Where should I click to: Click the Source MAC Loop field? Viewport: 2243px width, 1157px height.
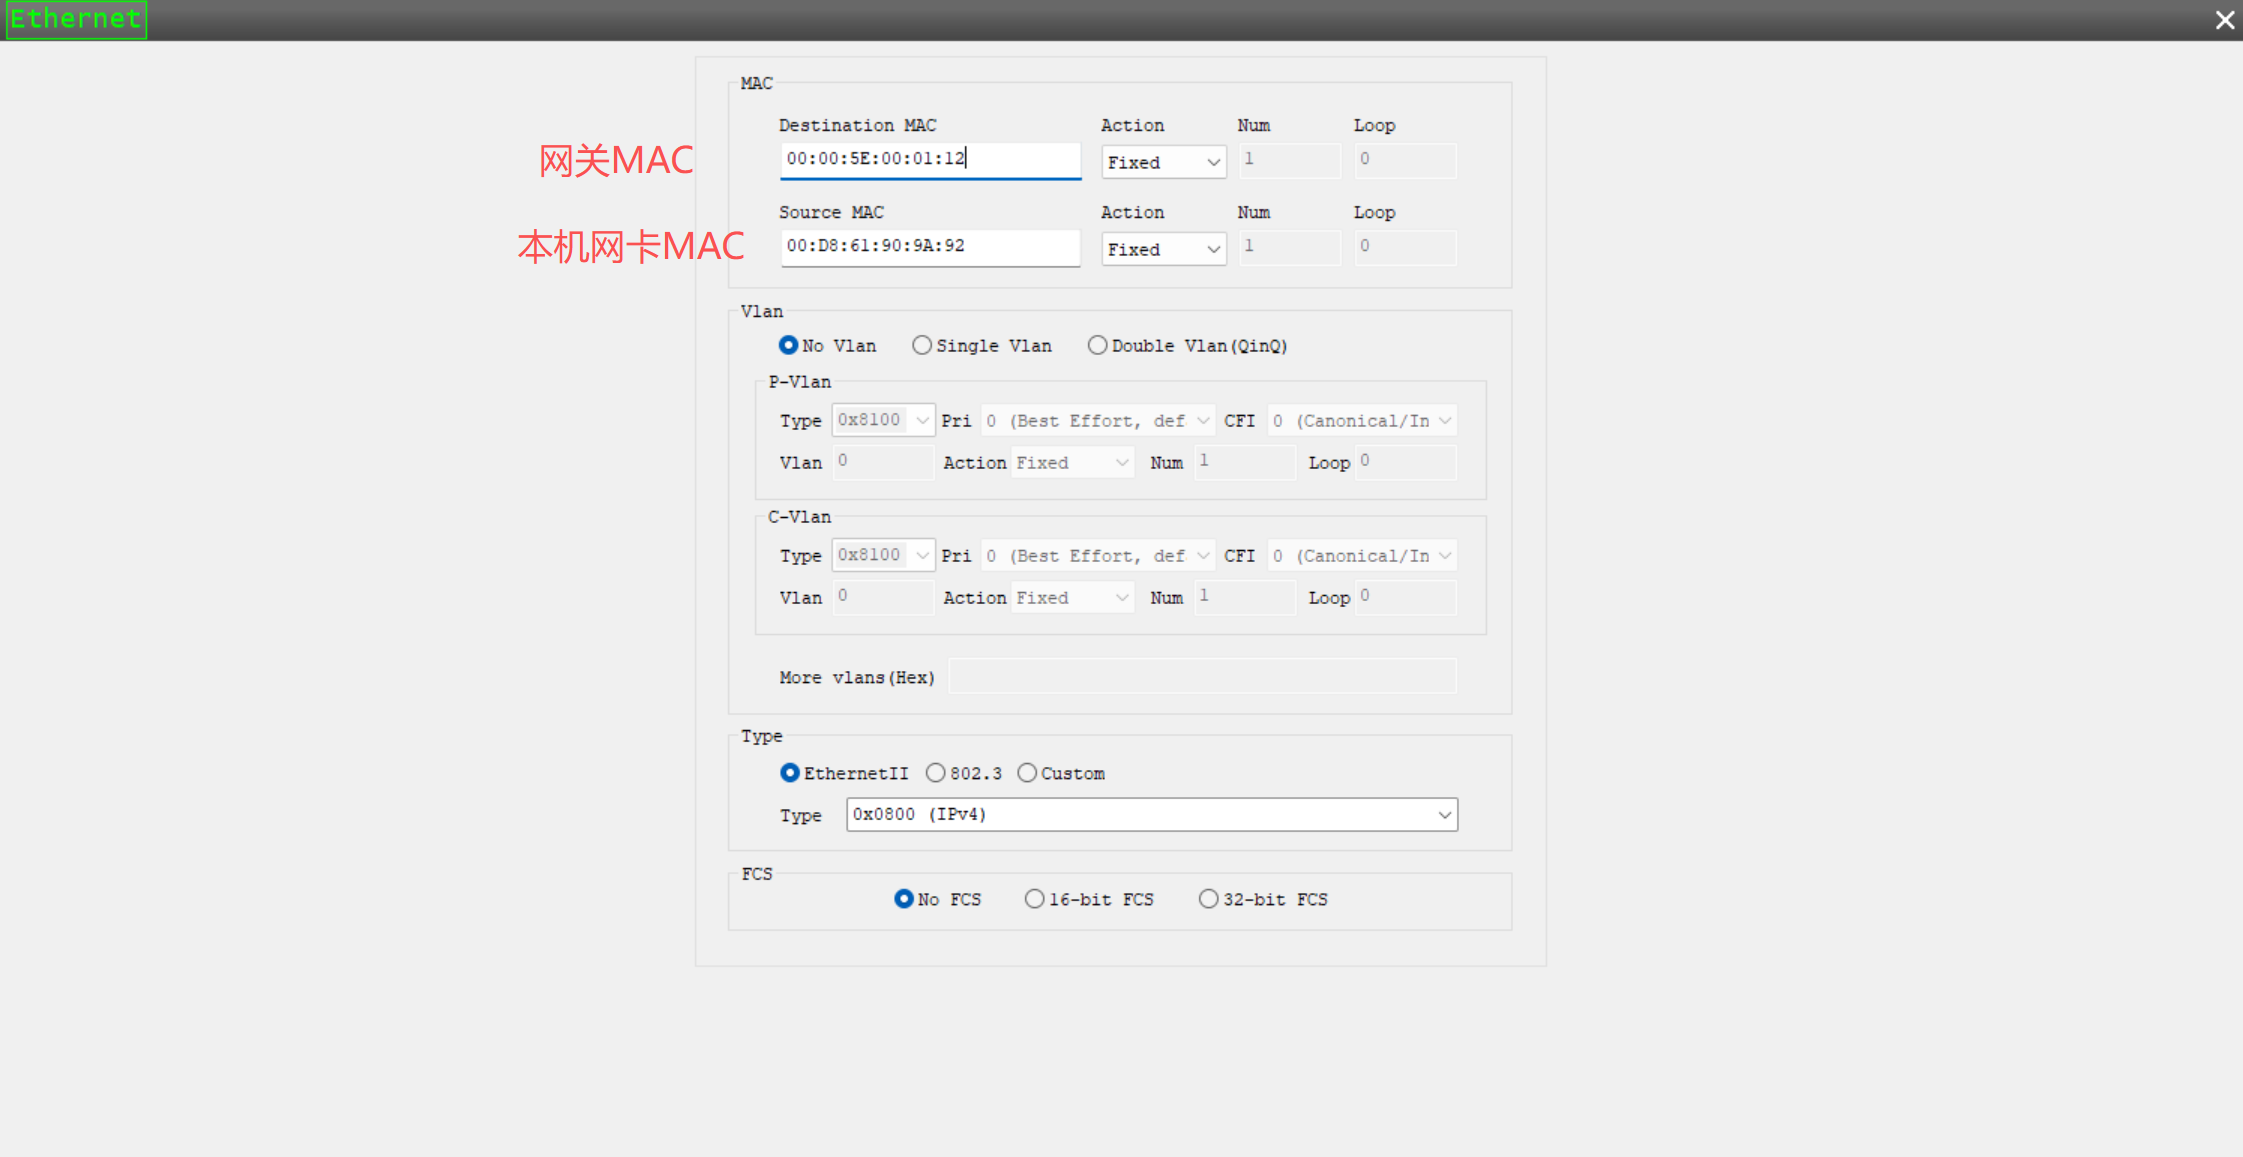(1405, 247)
